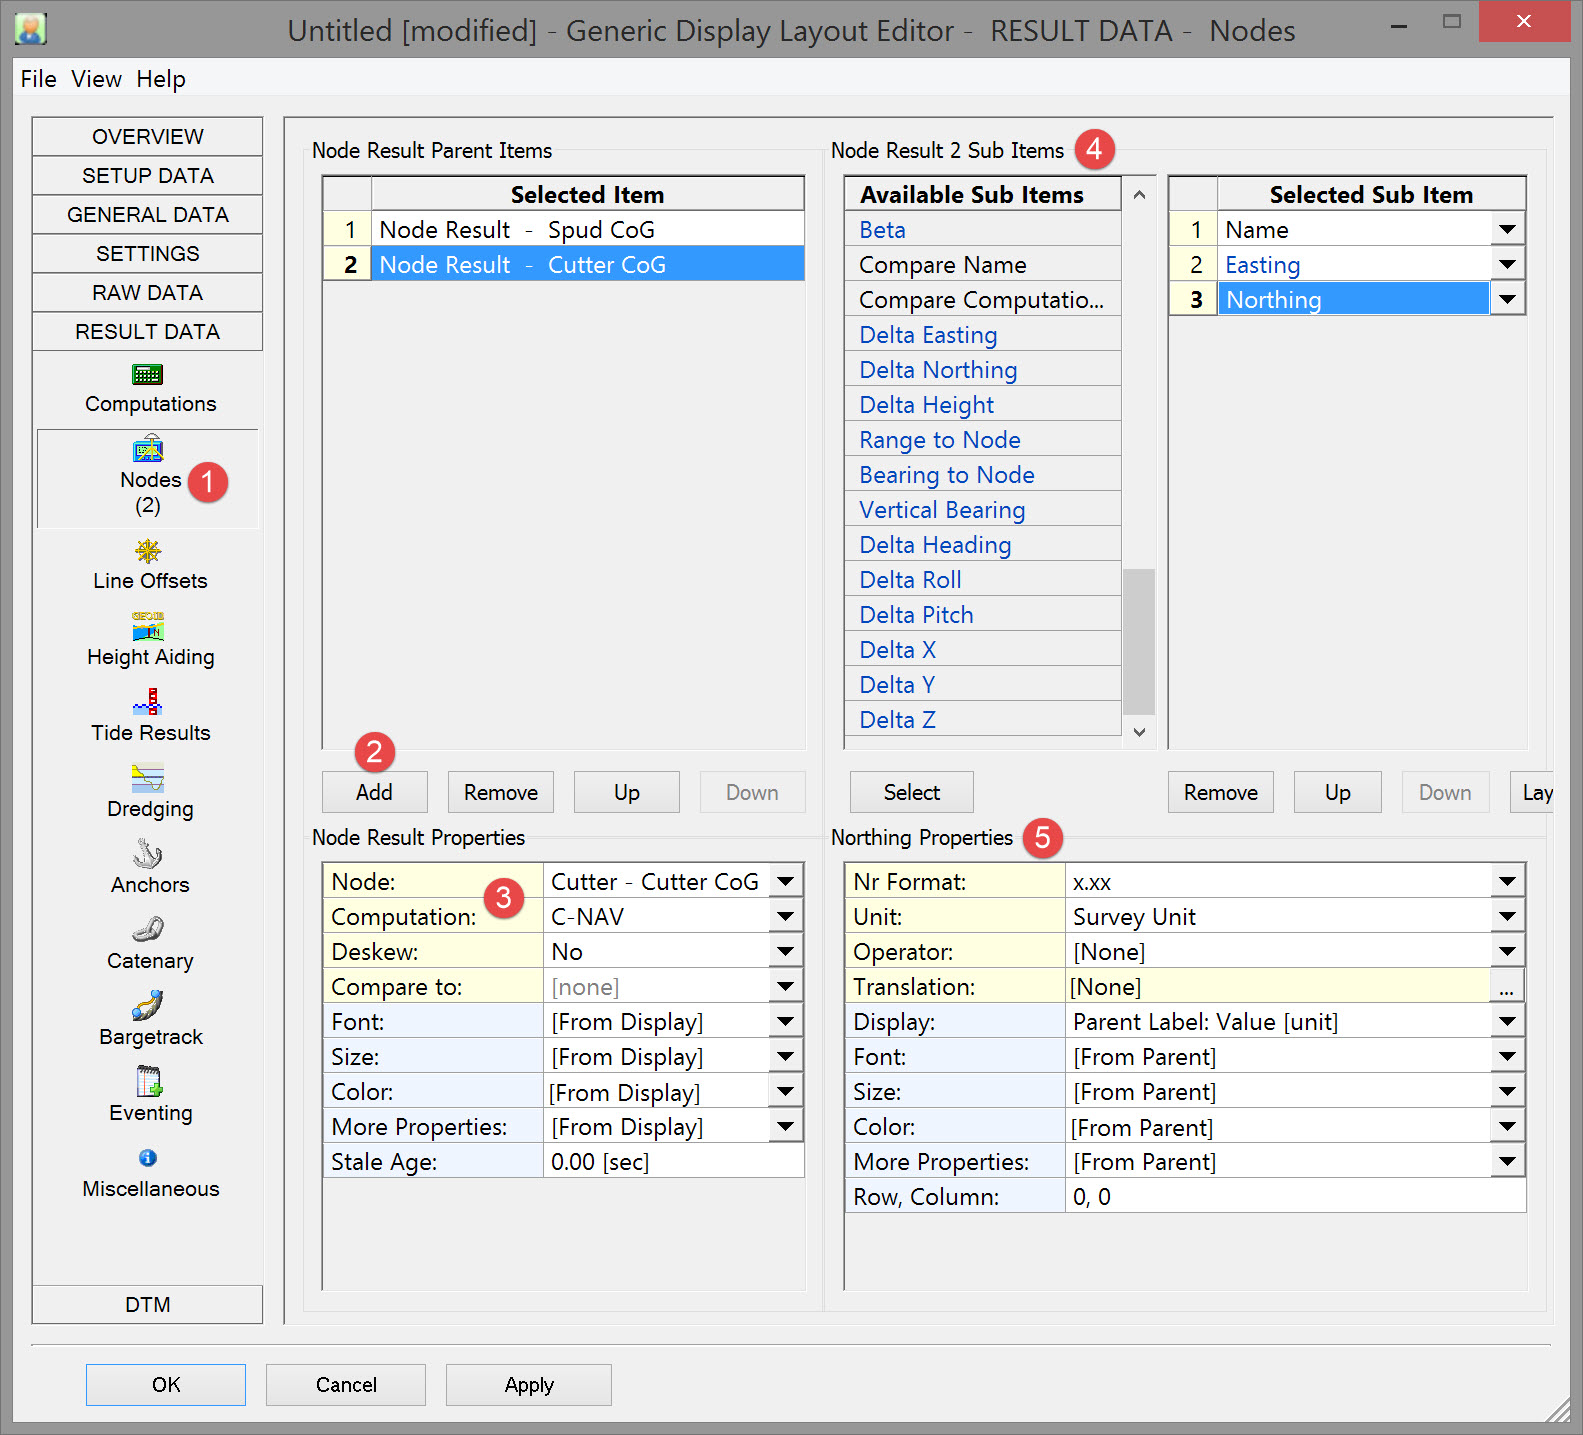Select Delta Heading in Available Sub Items
1583x1435 pixels.
click(x=935, y=545)
